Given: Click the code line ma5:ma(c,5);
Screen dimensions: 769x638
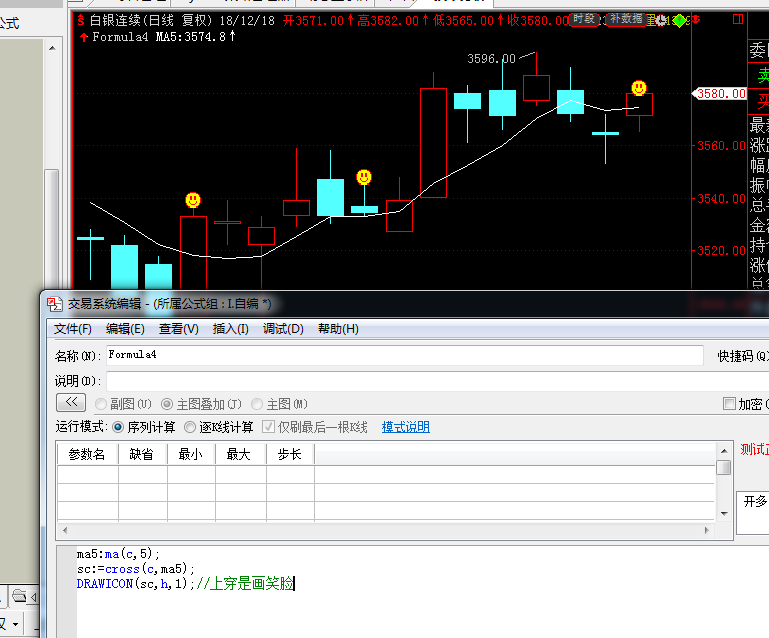Looking at the screenshot, I should click(x=118, y=554).
